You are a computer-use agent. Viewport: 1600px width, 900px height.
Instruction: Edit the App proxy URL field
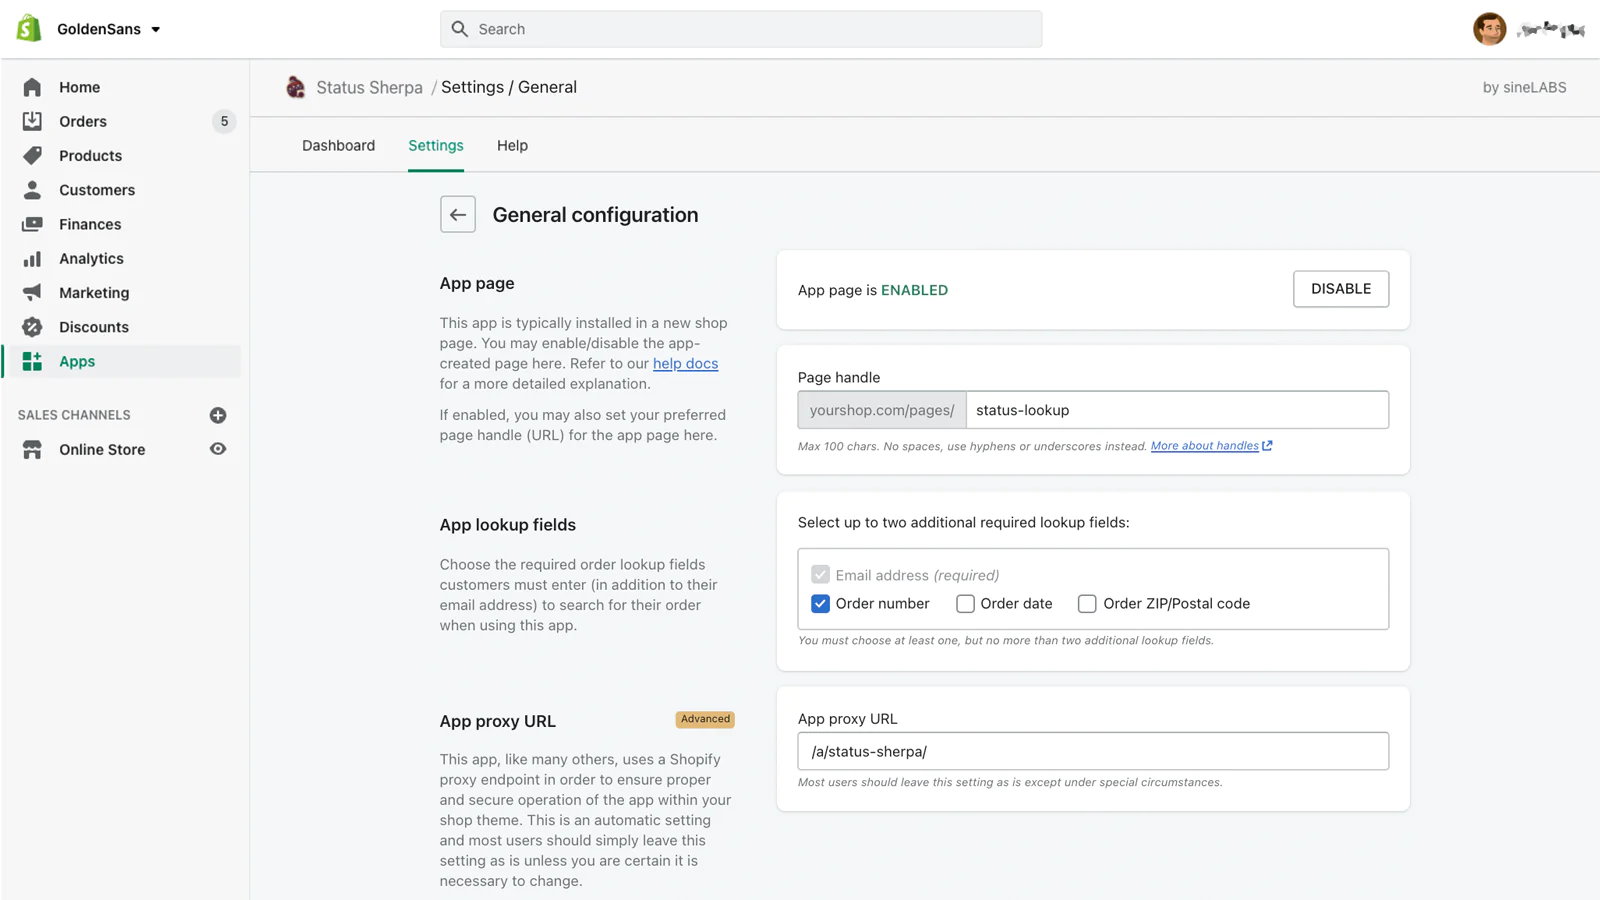pyautogui.click(x=1093, y=751)
